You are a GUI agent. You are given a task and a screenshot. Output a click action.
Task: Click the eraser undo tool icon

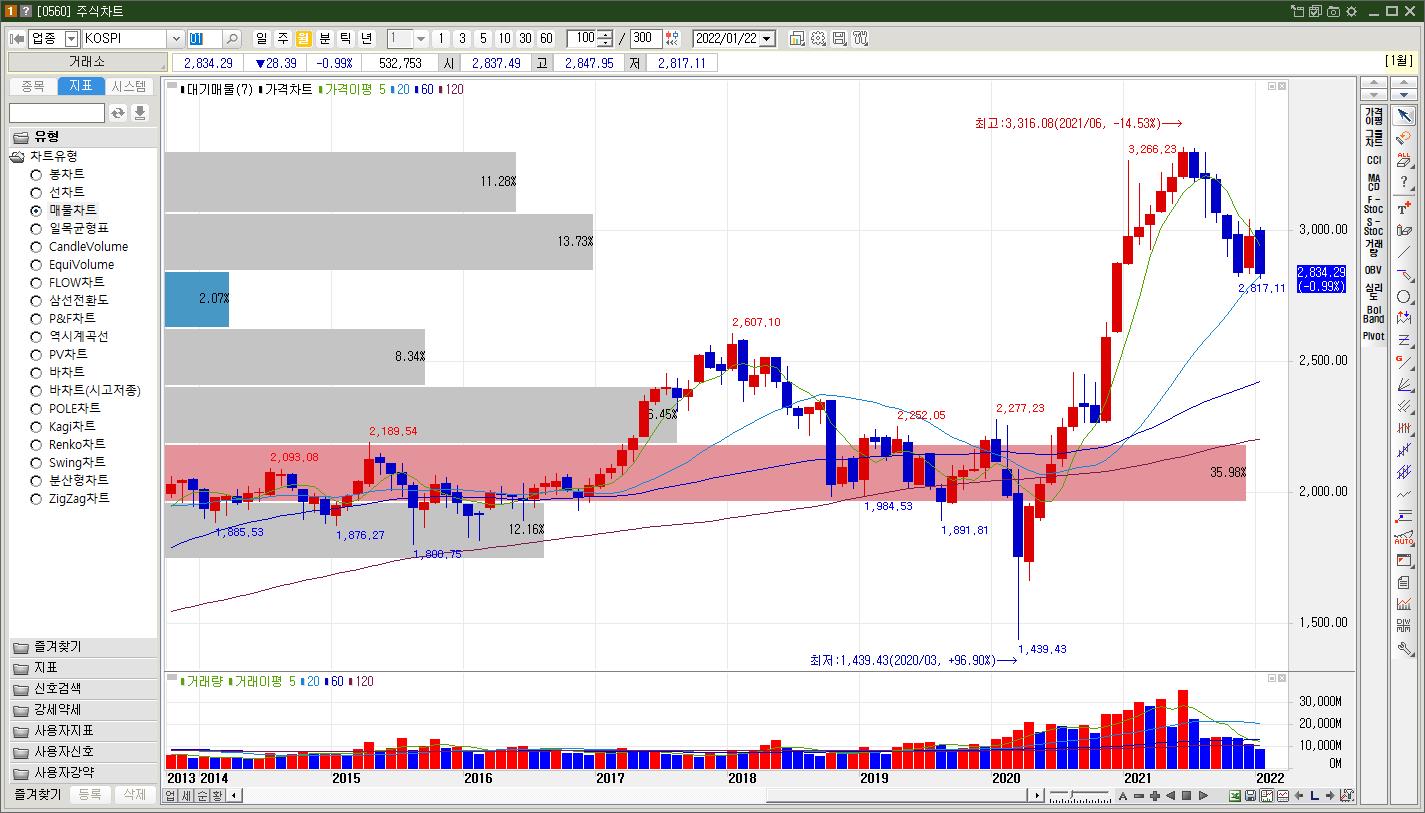pyautogui.click(x=1404, y=138)
